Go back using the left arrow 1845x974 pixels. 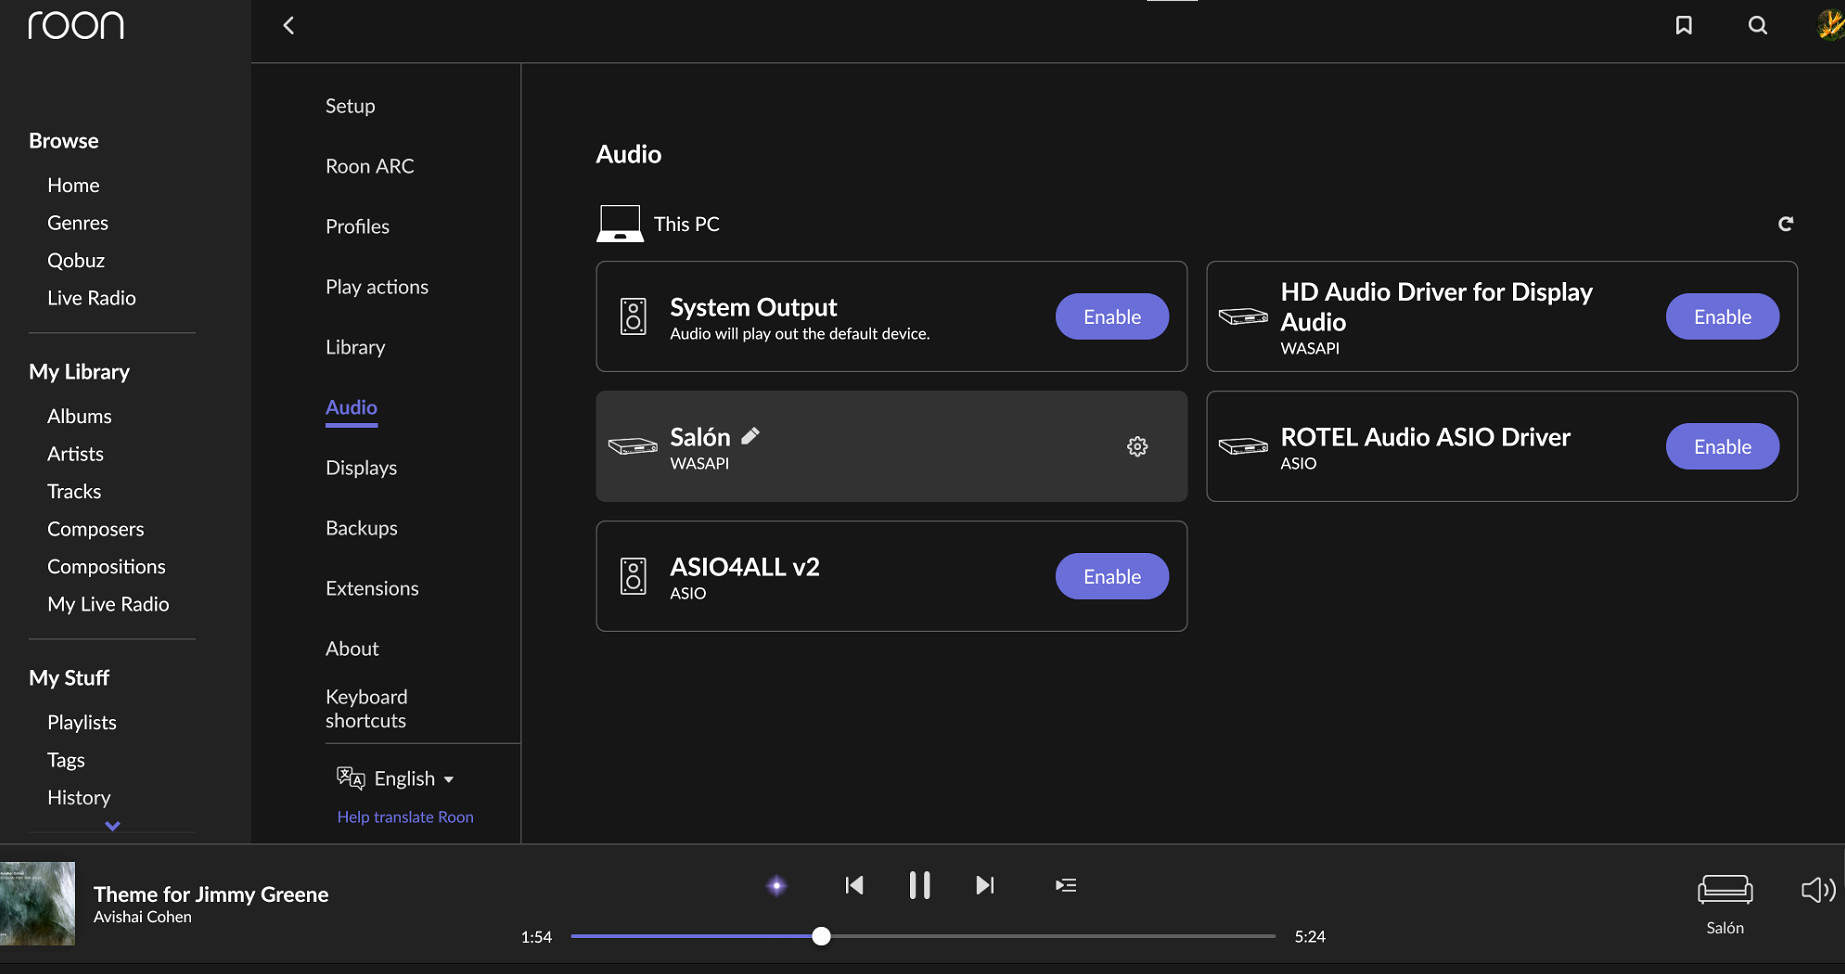click(x=289, y=25)
